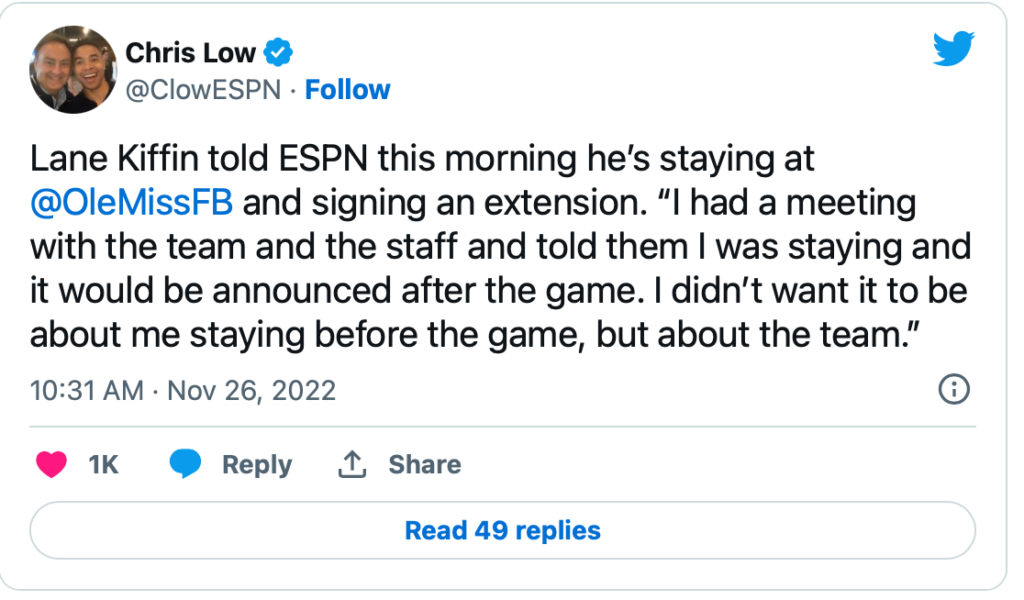
Task: Open the @OleMissFB mention link
Action: pos(132,202)
